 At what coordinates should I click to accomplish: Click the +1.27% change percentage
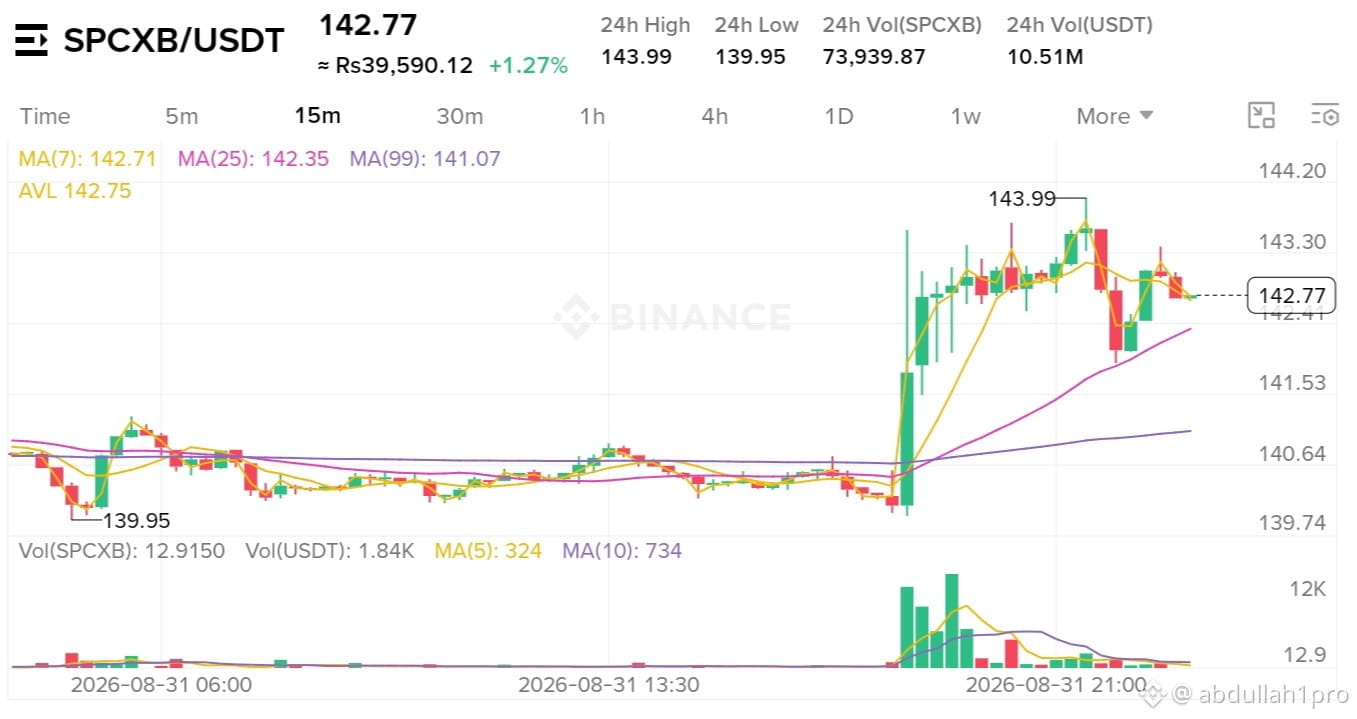pyautogui.click(x=528, y=66)
